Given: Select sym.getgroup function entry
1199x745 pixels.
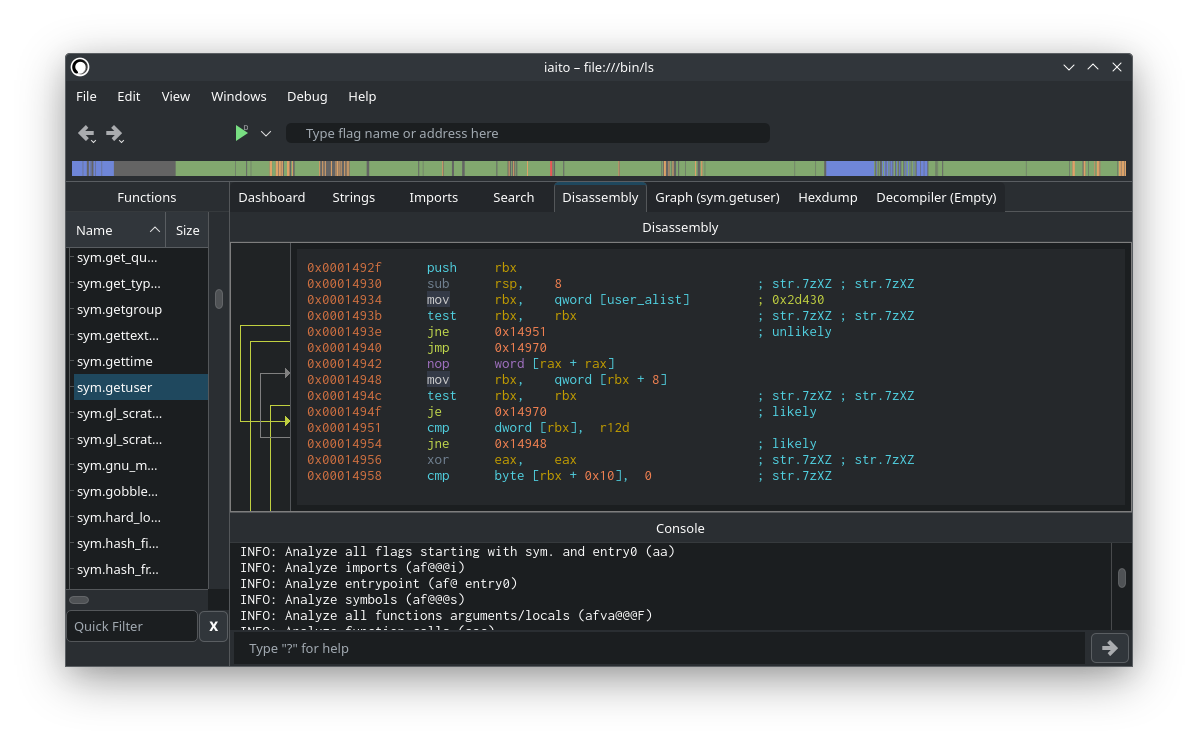Looking at the screenshot, I should coord(119,309).
